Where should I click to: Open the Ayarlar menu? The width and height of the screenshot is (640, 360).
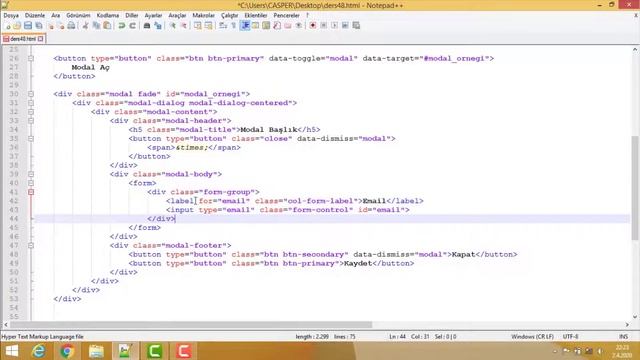(x=153, y=16)
